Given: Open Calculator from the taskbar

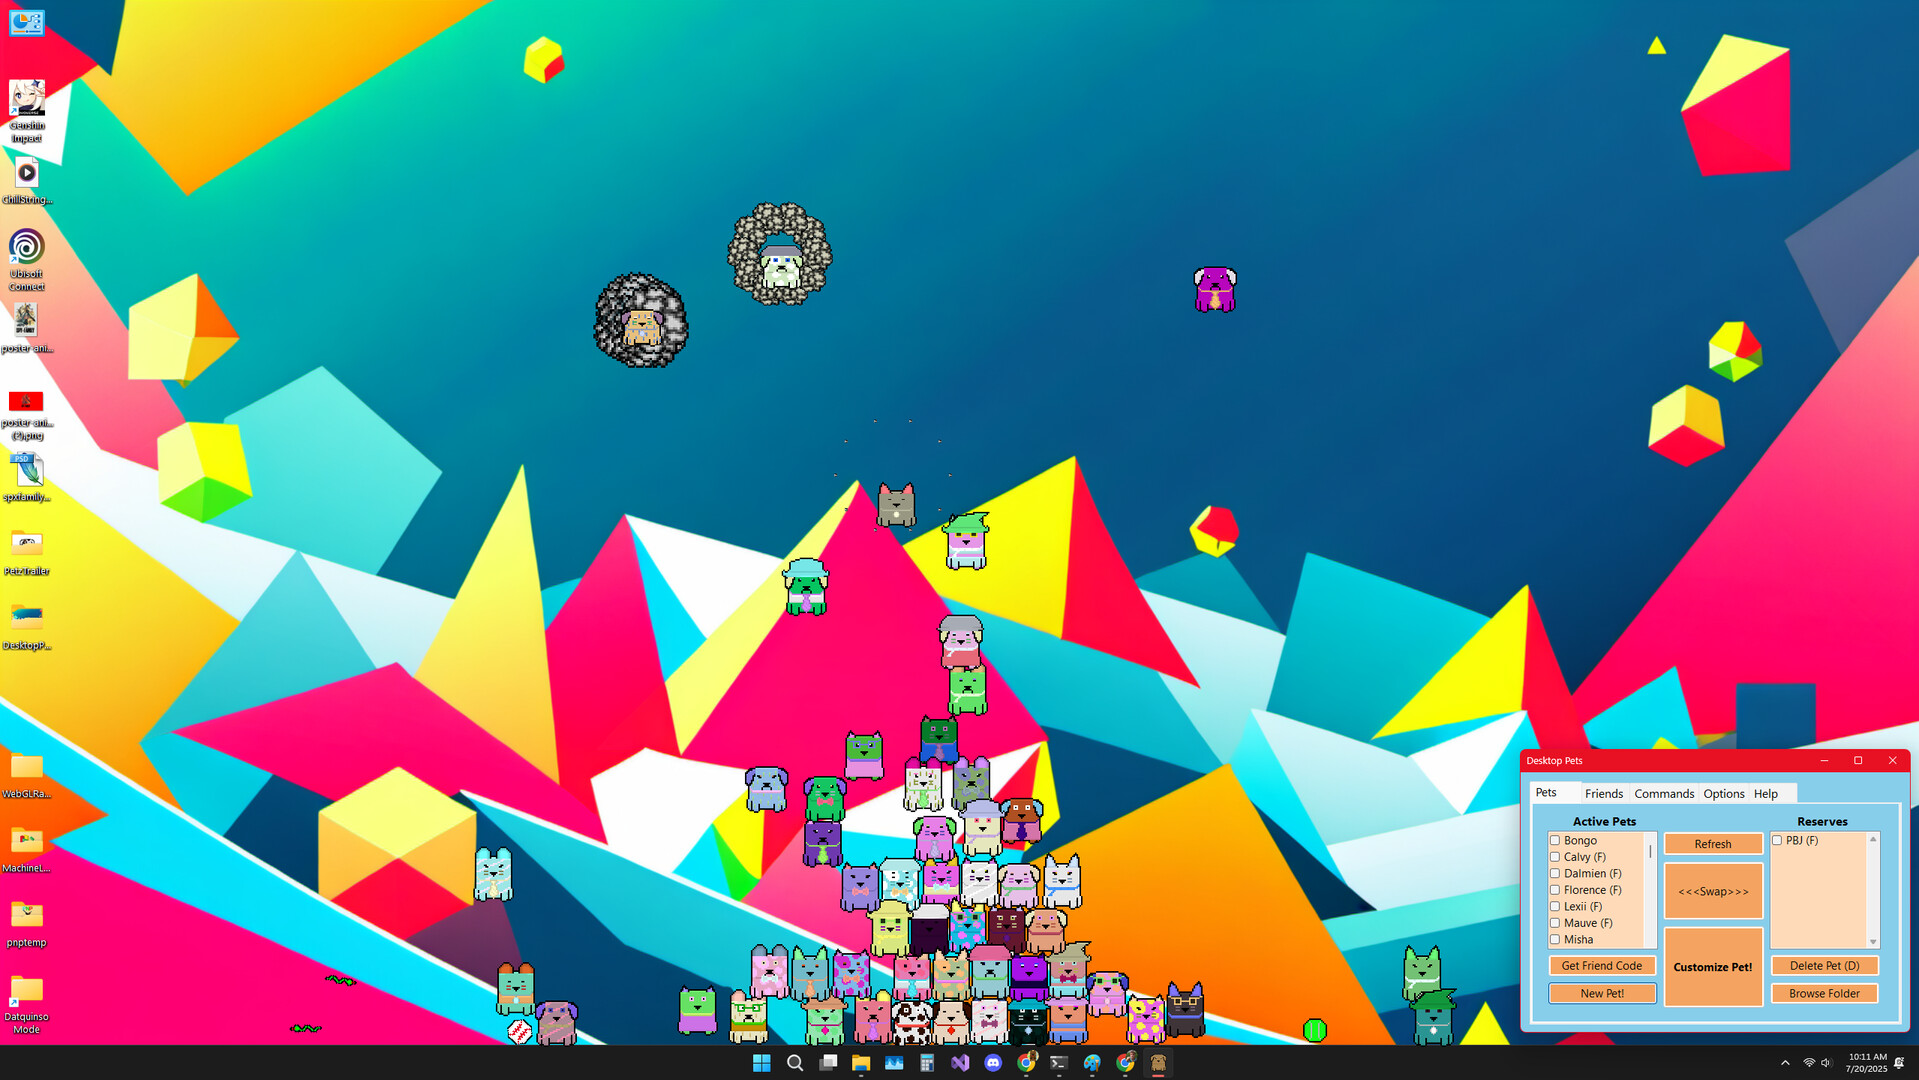Looking at the screenshot, I should (926, 1063).
